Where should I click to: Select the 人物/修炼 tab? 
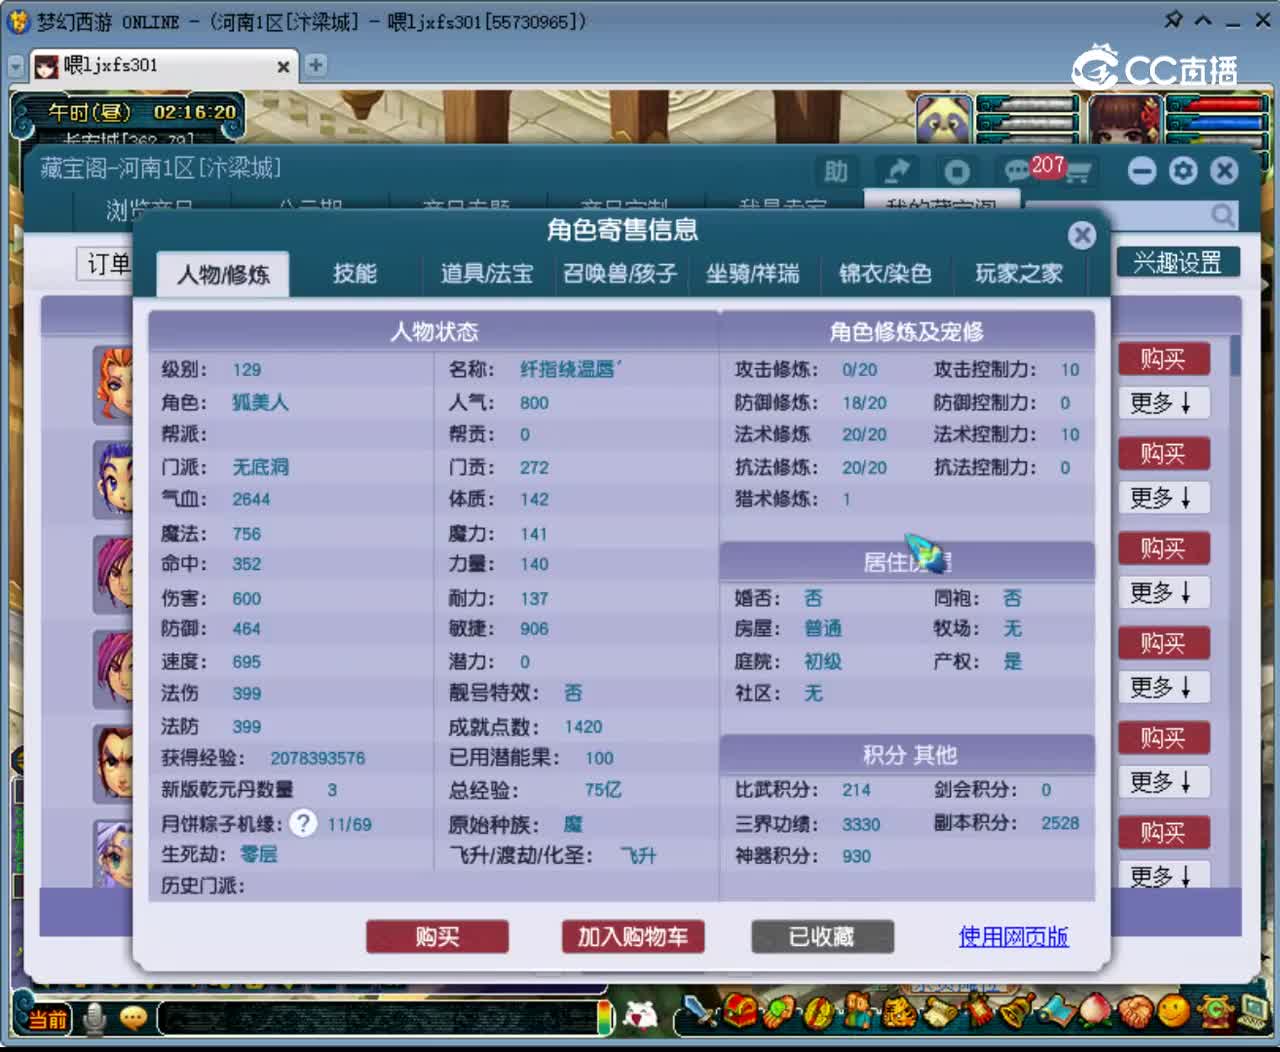pyautogui.click(x=223, y=274)
